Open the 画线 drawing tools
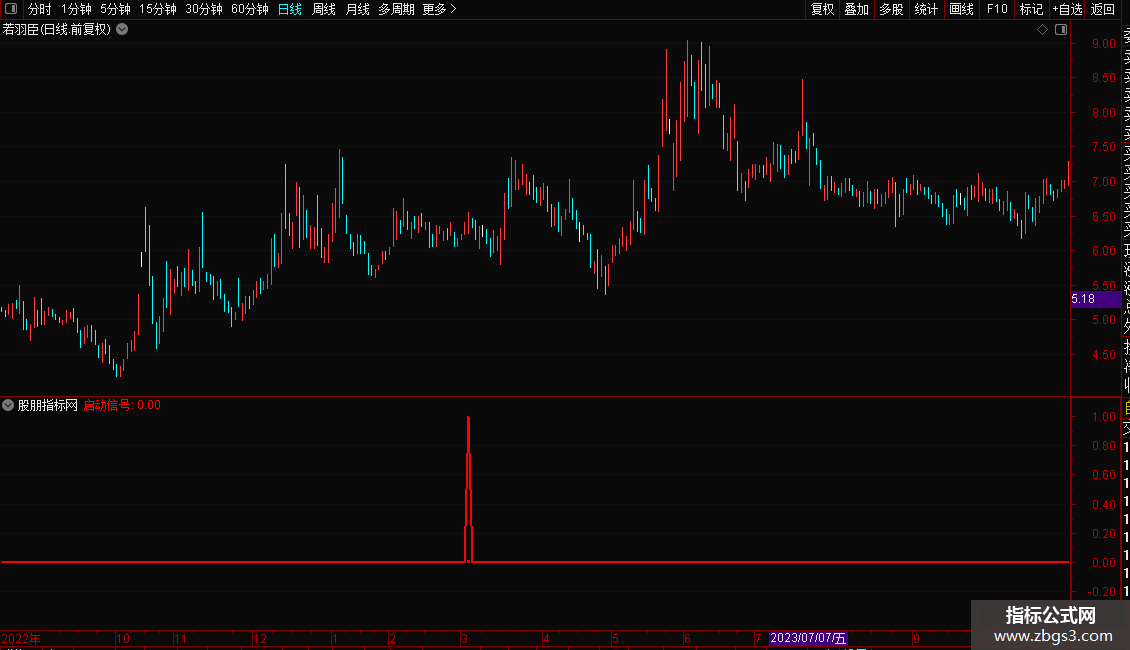Screen dimensions: 1130x650 pyautogui.click(x=961, y=9)
